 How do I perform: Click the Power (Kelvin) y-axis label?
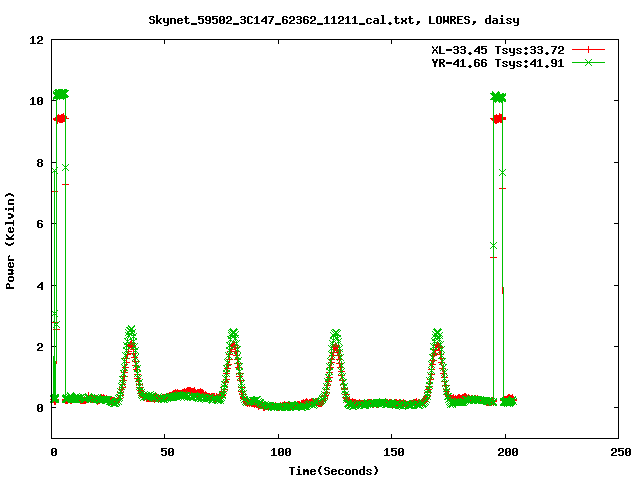pyautogui.click(x=10, y=241)
